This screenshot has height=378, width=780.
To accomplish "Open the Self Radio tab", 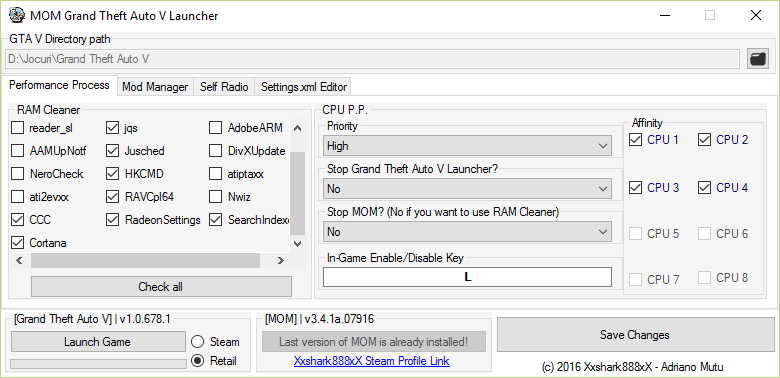I will pyautogui.click(x=224, y=87).
